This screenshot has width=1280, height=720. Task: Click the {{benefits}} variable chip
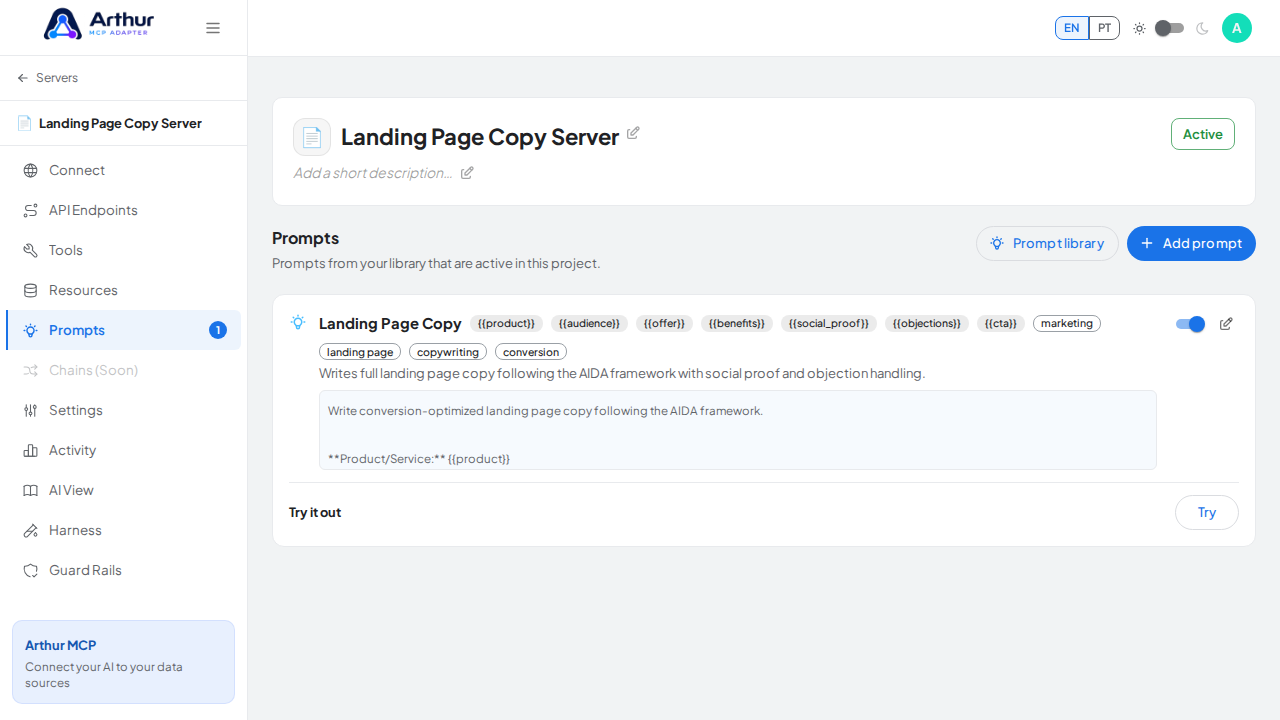coord(737,324)
